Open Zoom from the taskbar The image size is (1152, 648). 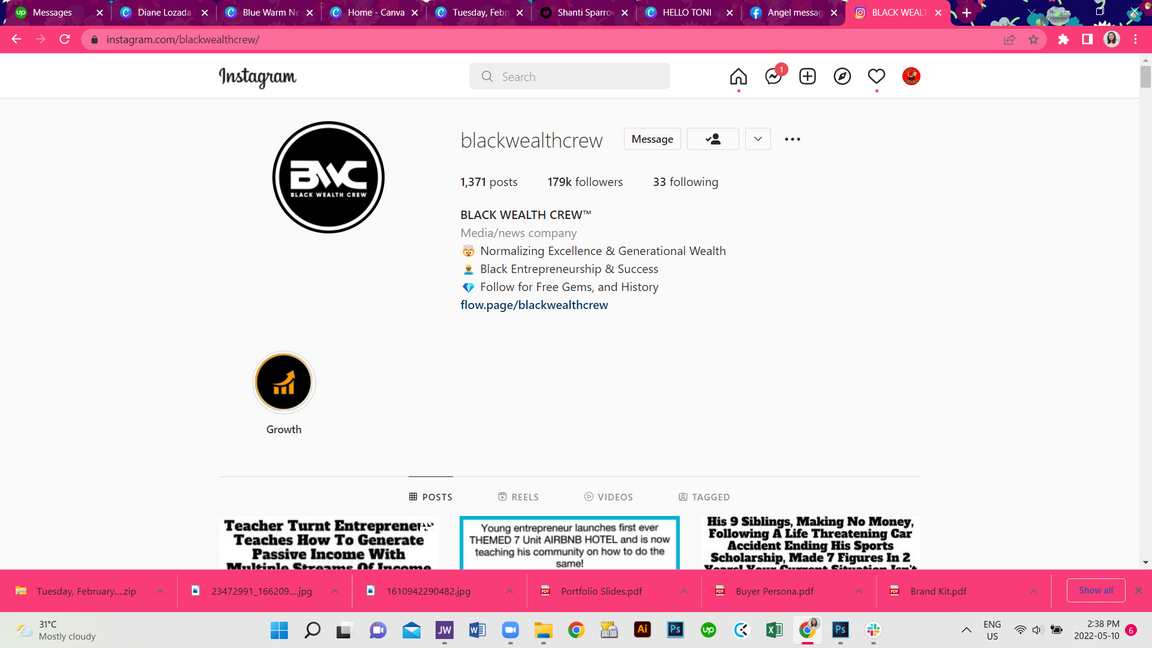[510, 630]
